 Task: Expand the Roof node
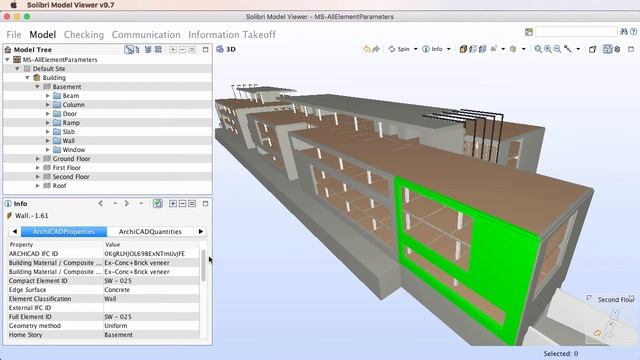tap(38, 185)
